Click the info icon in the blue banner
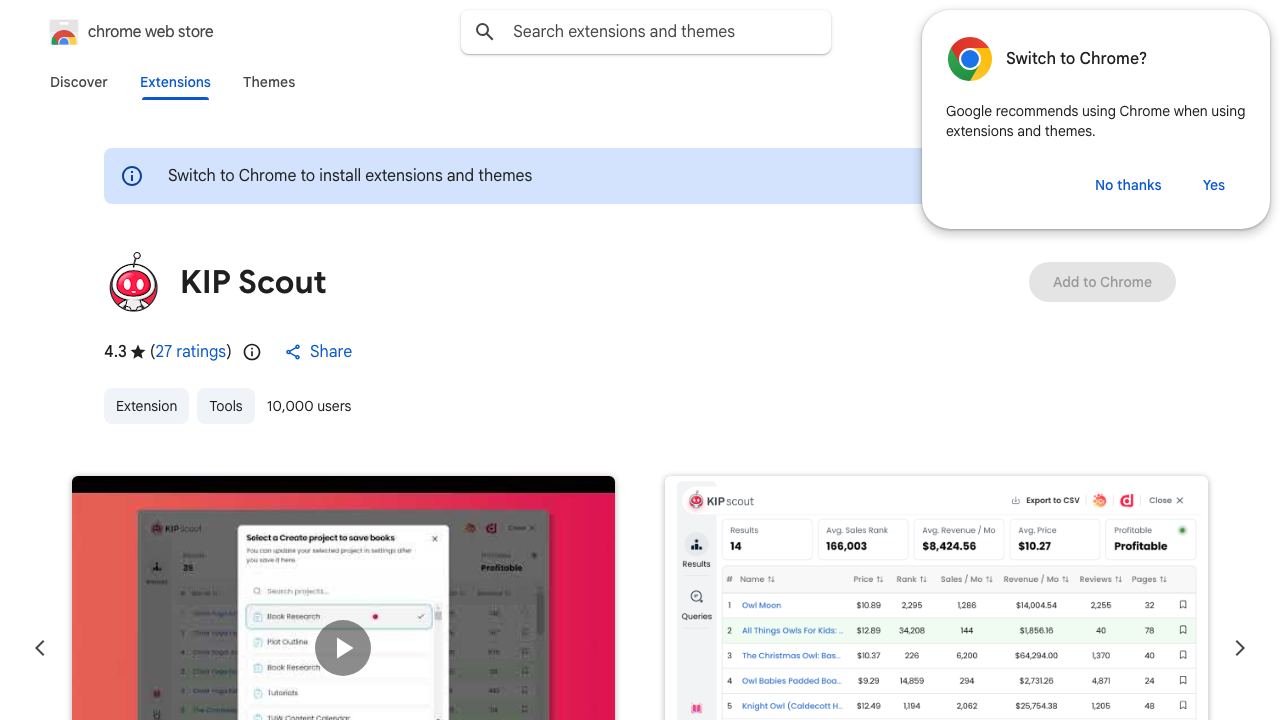The width and height of the screenshot is (1280, 720). pyautogui.click(x=132, y=176)
